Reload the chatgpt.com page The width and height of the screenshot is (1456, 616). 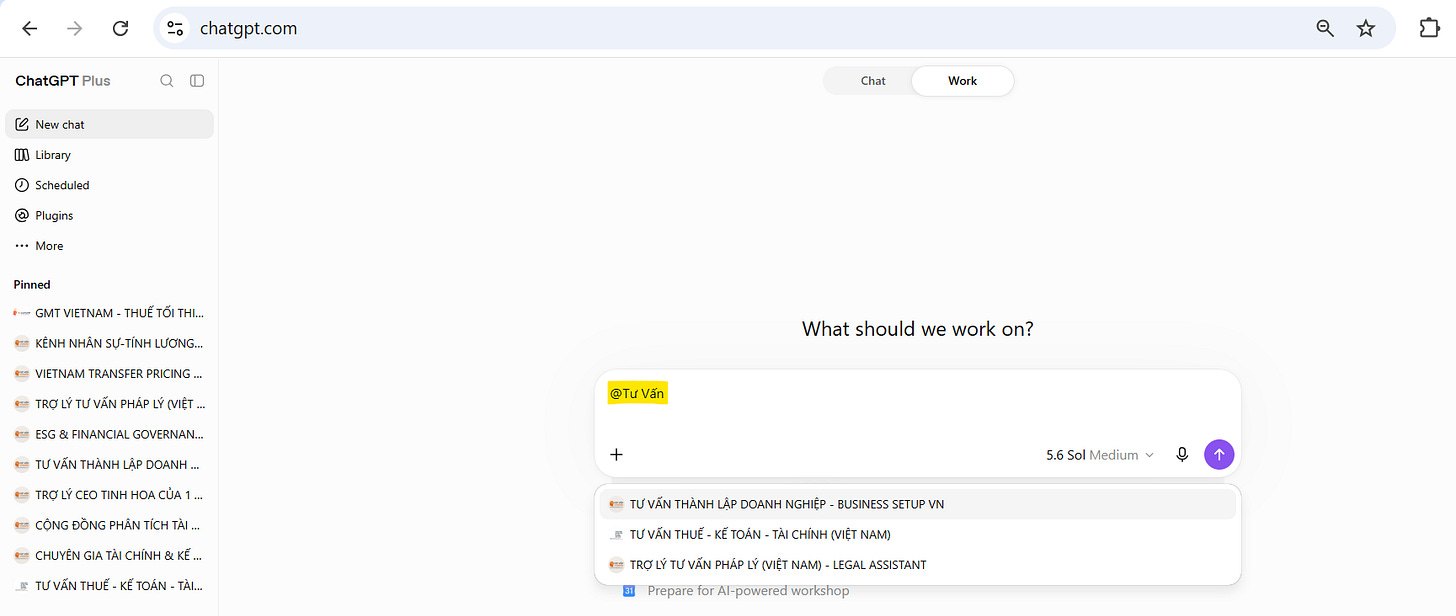tap(120, 28)
